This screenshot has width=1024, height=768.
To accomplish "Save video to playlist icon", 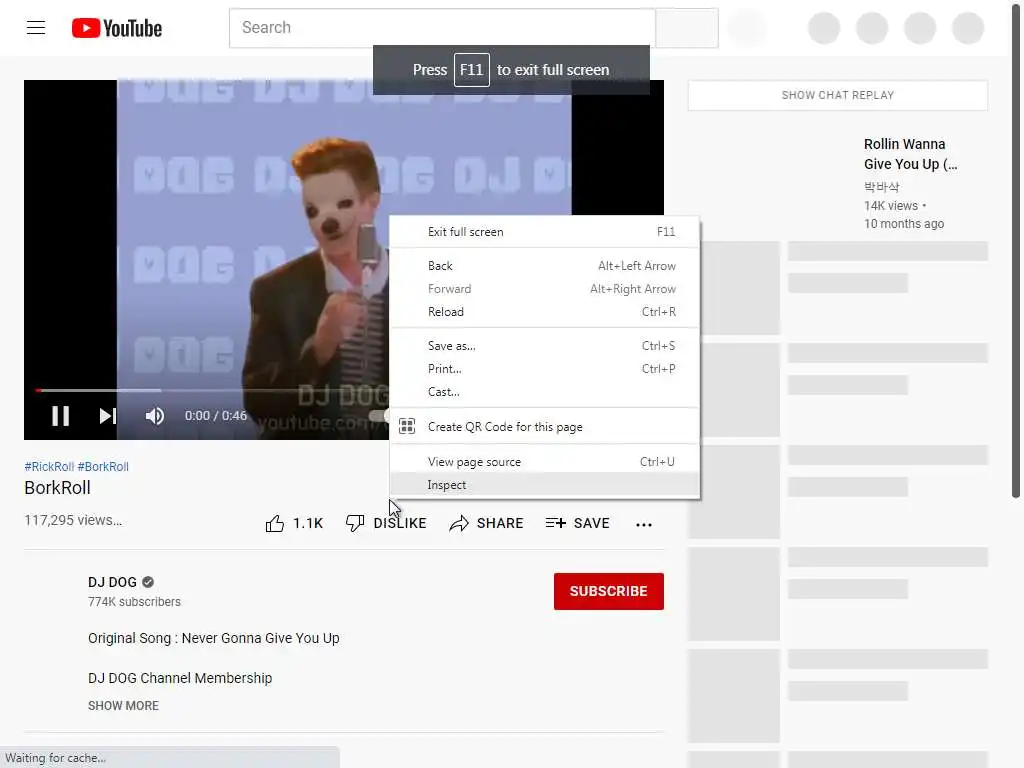I will point(556,523).
